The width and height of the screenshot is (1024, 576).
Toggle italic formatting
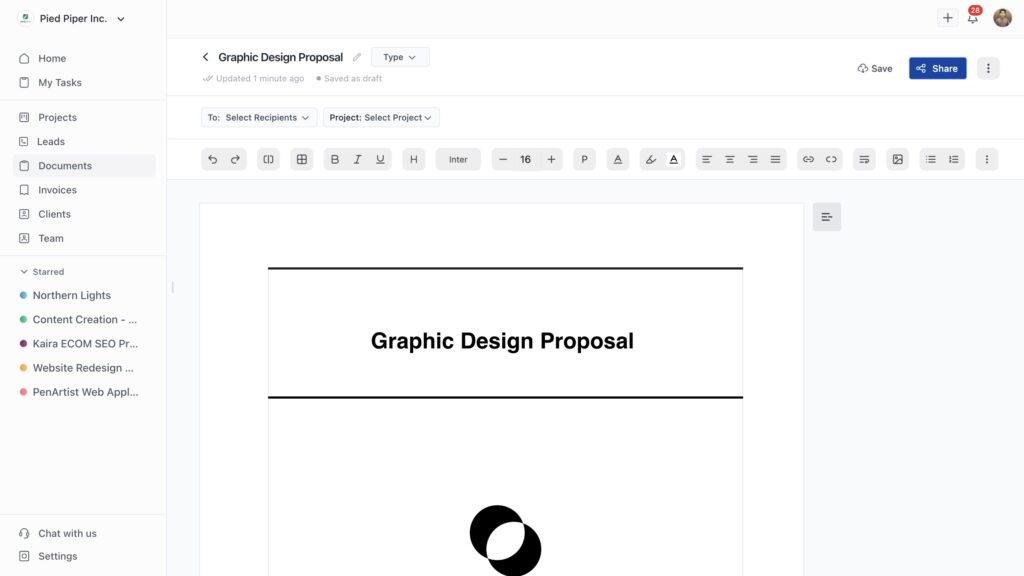point(357,159)
